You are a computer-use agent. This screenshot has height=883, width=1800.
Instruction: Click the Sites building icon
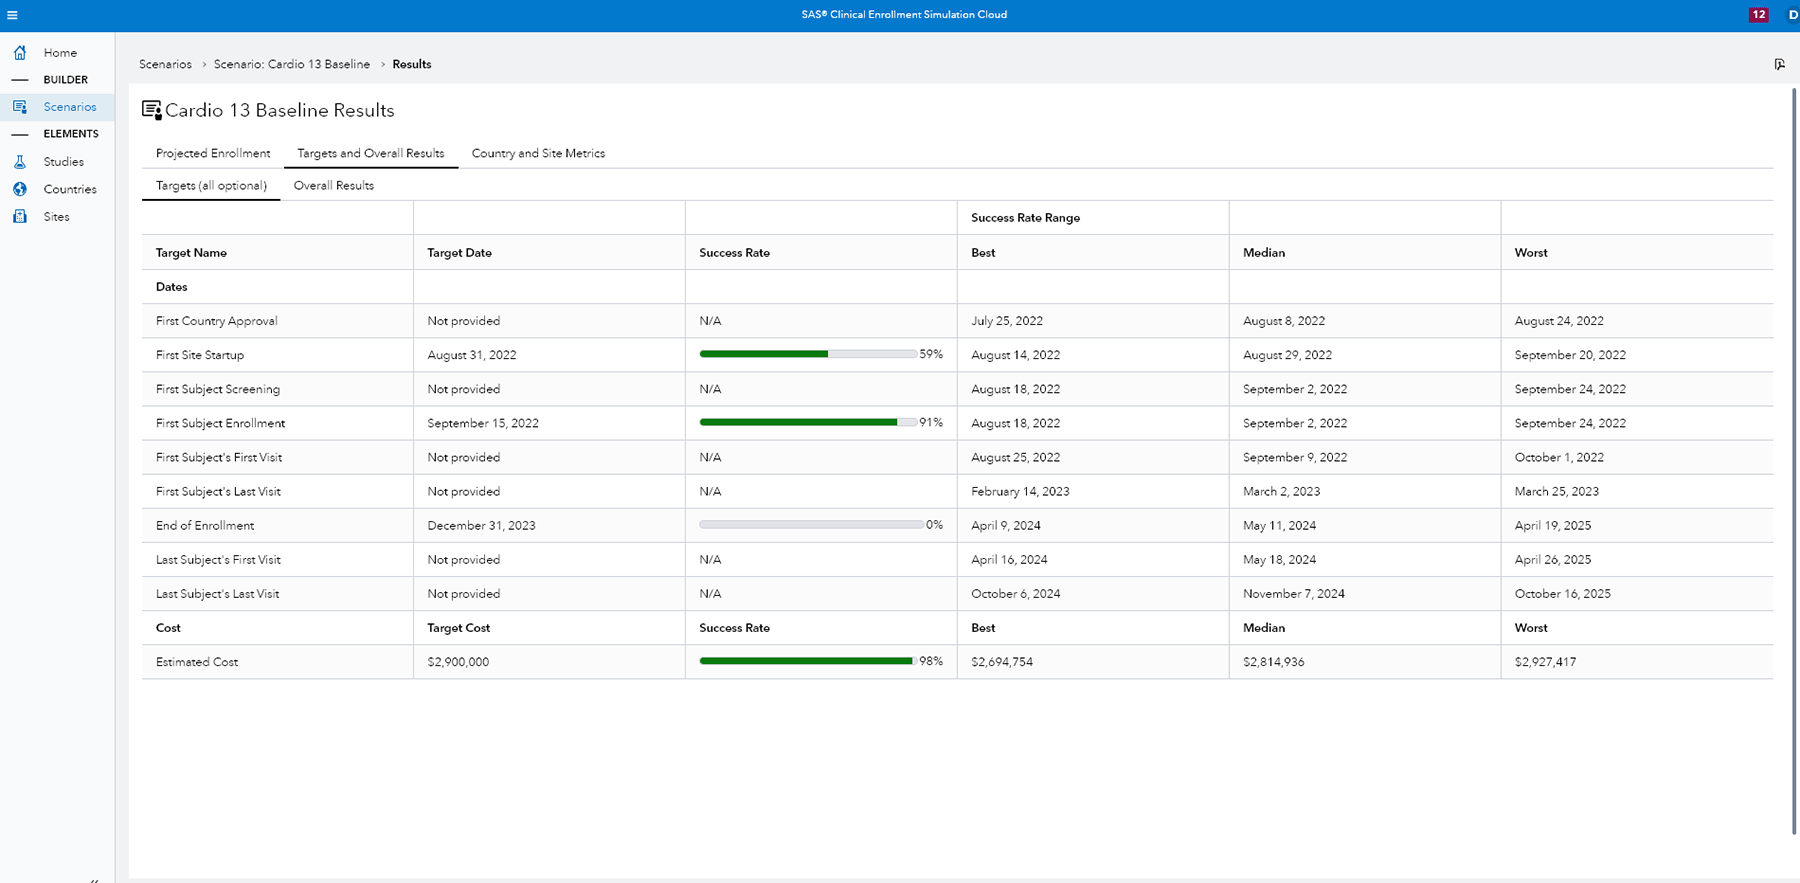pos(20,216)
